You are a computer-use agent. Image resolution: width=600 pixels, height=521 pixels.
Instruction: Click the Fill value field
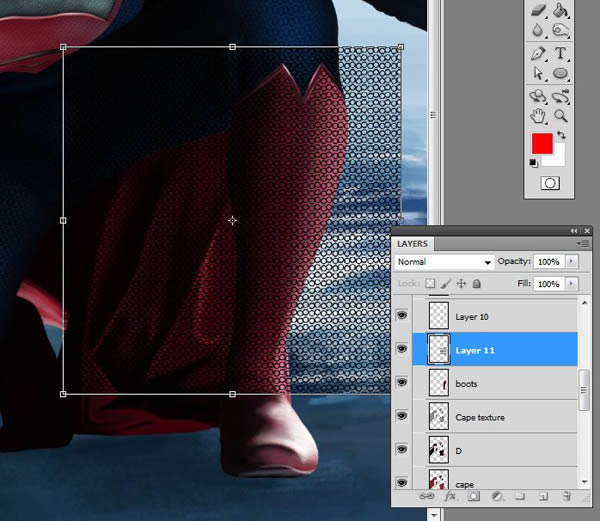549,284
